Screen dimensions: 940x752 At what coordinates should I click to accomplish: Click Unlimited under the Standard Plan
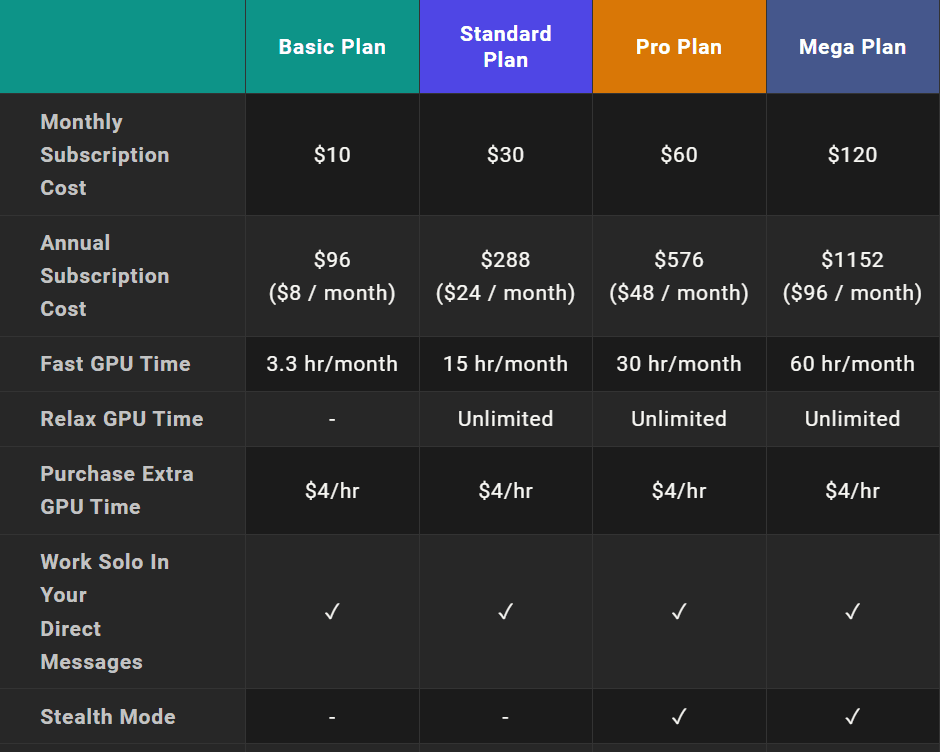(x=505, y=419)
